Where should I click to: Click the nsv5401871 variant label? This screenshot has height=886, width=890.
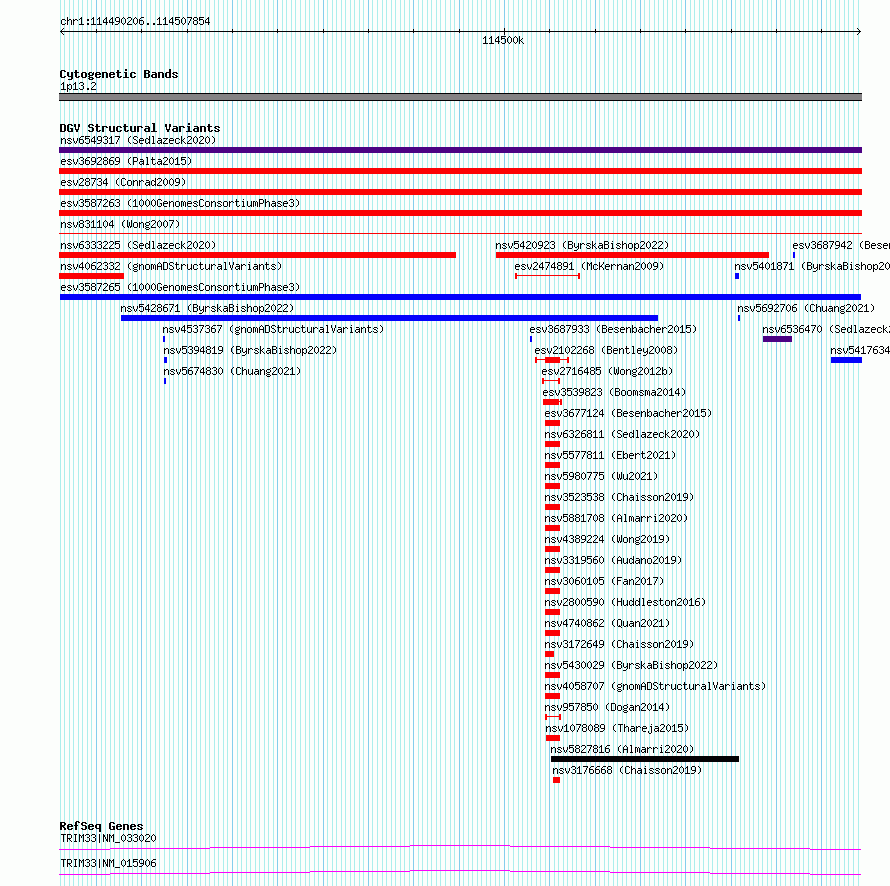click(x=812, y=266)
